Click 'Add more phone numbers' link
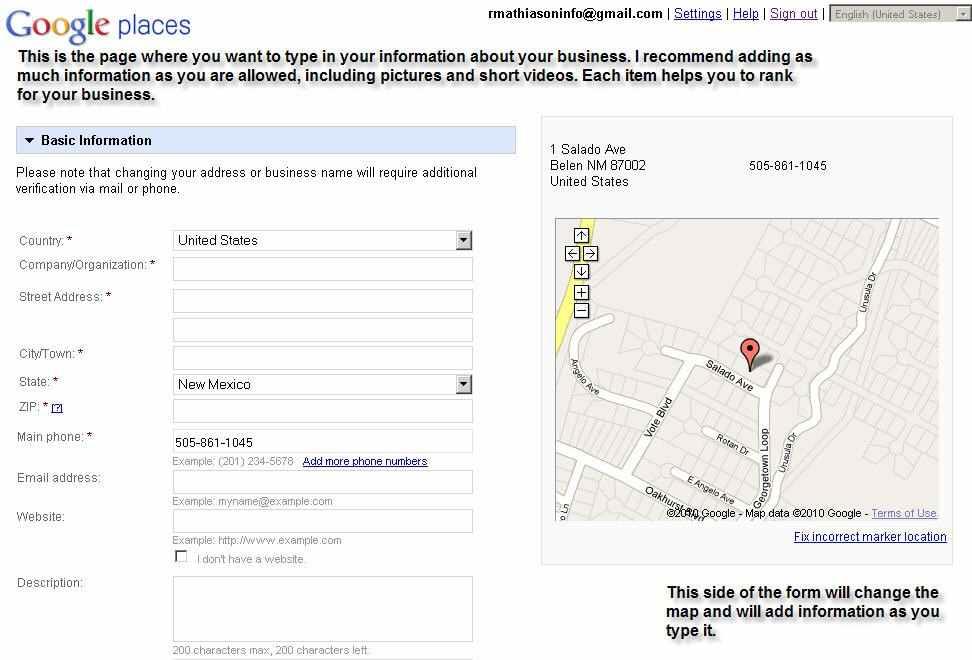The width and height of the screenshot is (972, 660). pos(364,461)
